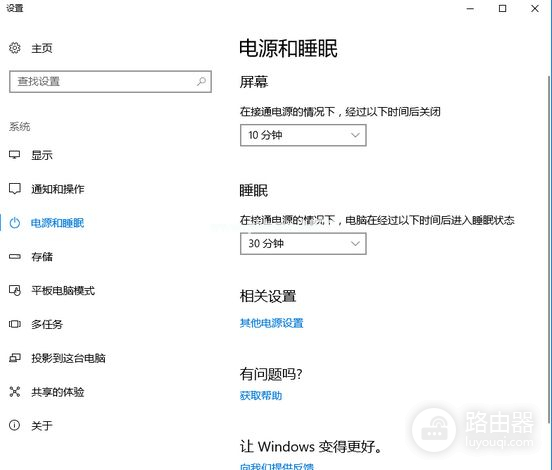The width and height of the screenshot is (552, 470).
Task: Open the 主页 home page
Action: pos(42,48)
